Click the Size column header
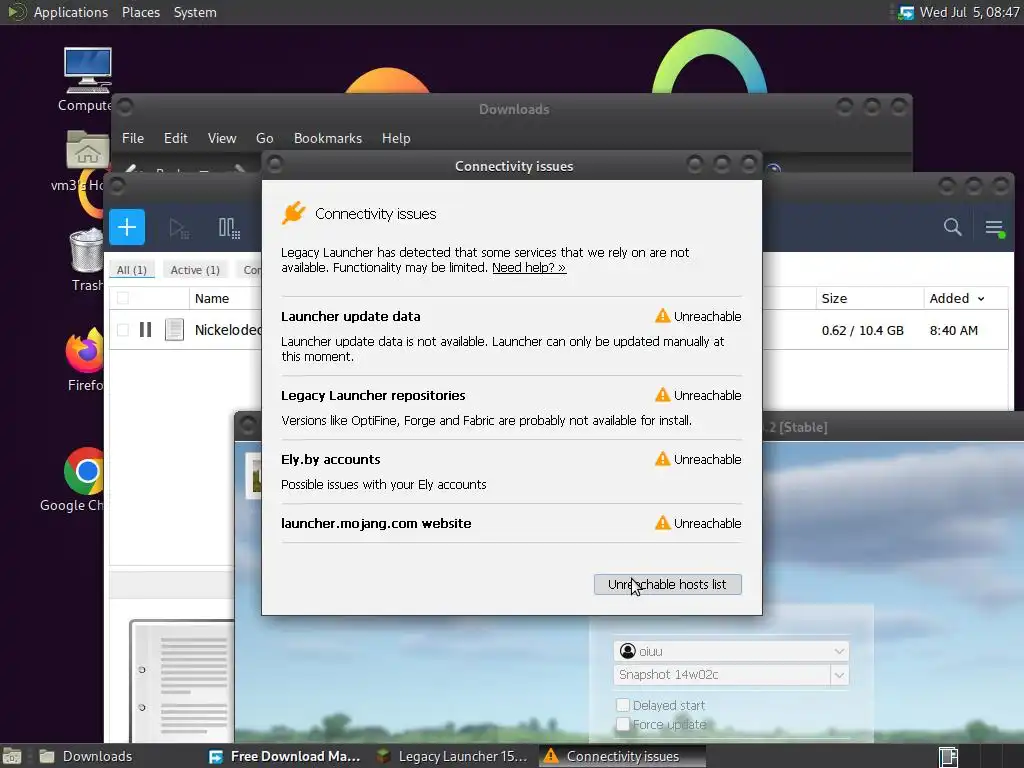The image size is (1024, 768). [834, 298]
